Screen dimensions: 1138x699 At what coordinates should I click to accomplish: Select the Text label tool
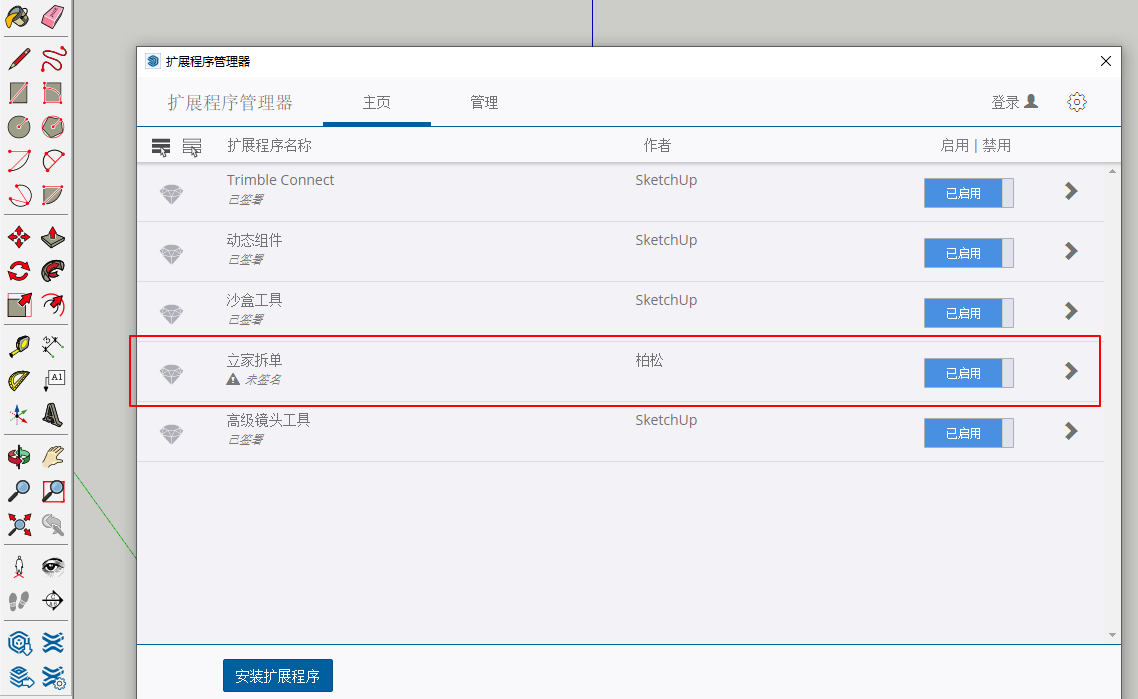point(53,380)
